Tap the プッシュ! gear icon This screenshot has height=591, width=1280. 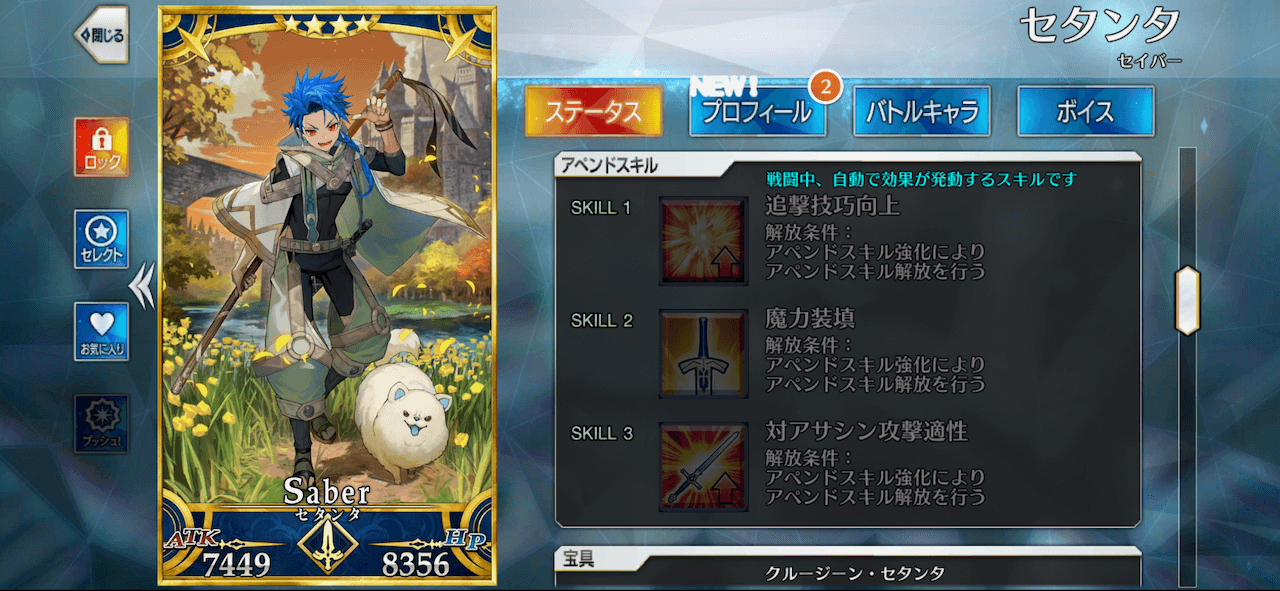coord(101,424)
